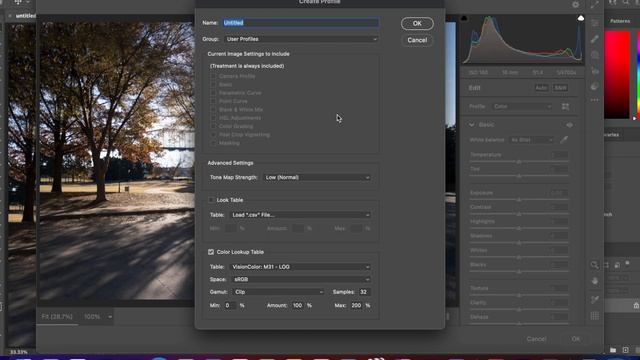Toggle the color sampler overlay tool
The image size is (640, 360).
595,300
